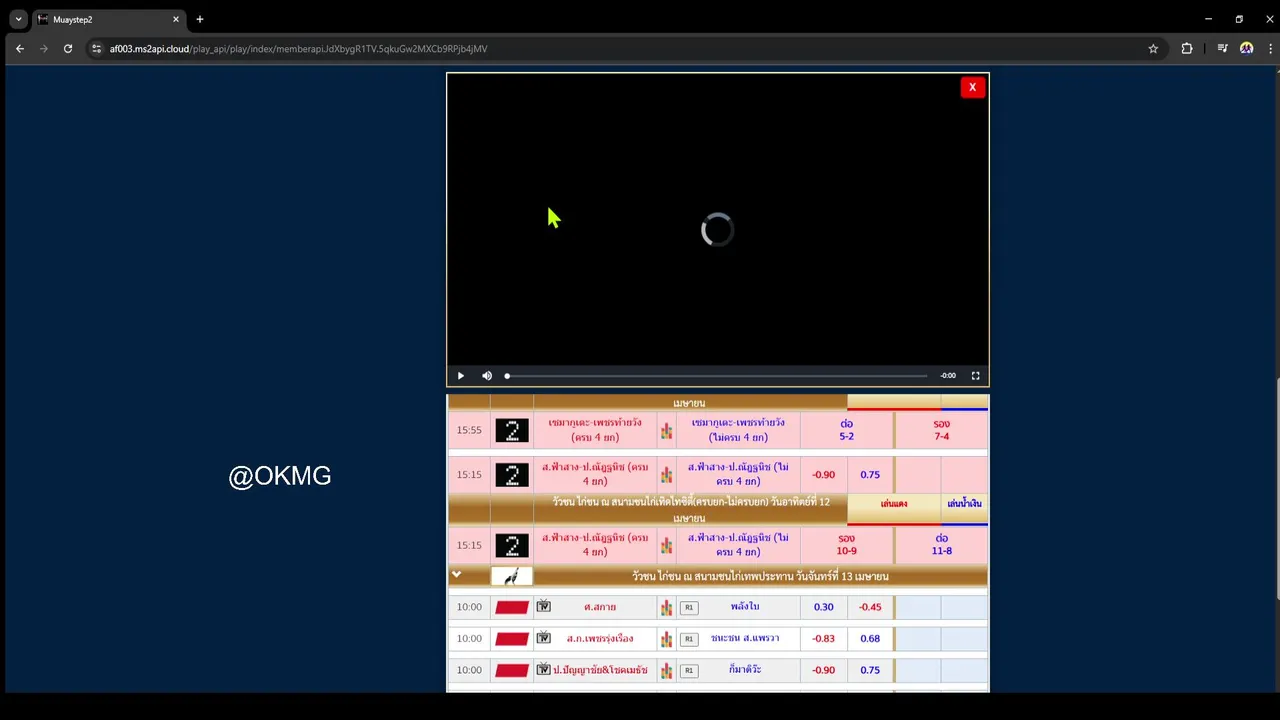Click channel 2 icon in 15:15 row with 11-8
This screenshot has width=1280, height=720.
point(512,546)
